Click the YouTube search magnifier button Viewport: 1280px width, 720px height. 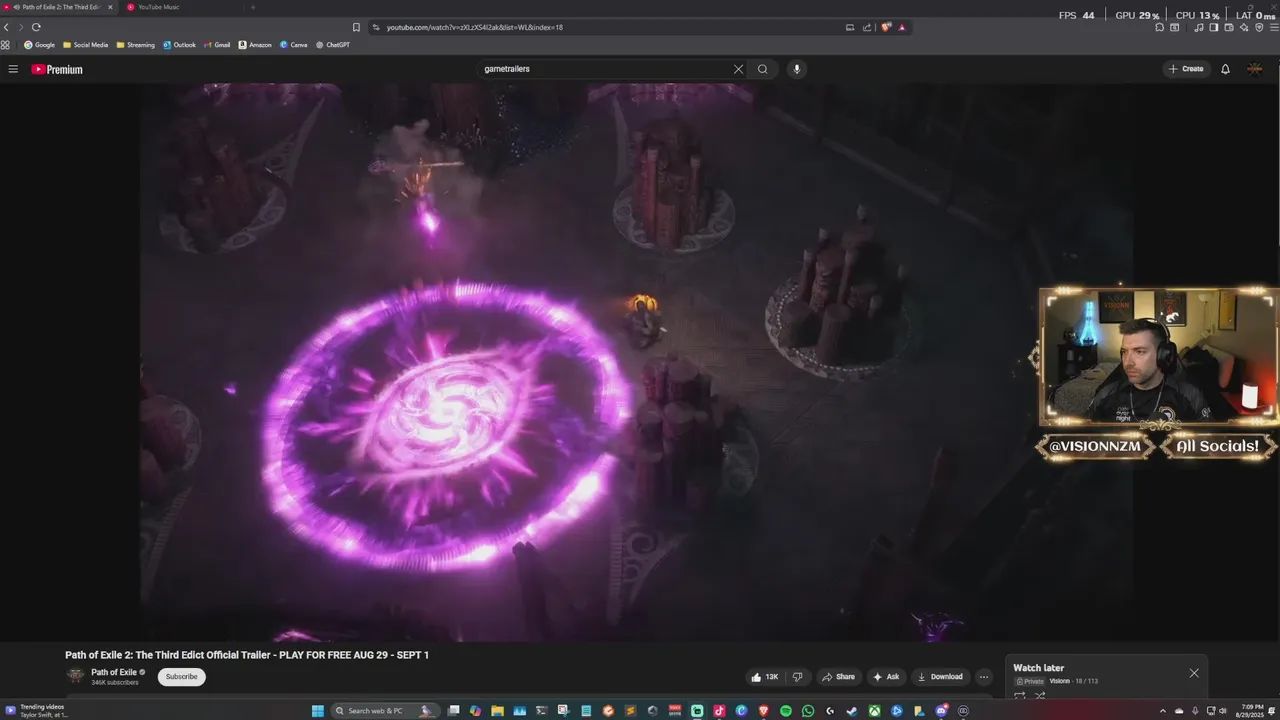[762, 69]
